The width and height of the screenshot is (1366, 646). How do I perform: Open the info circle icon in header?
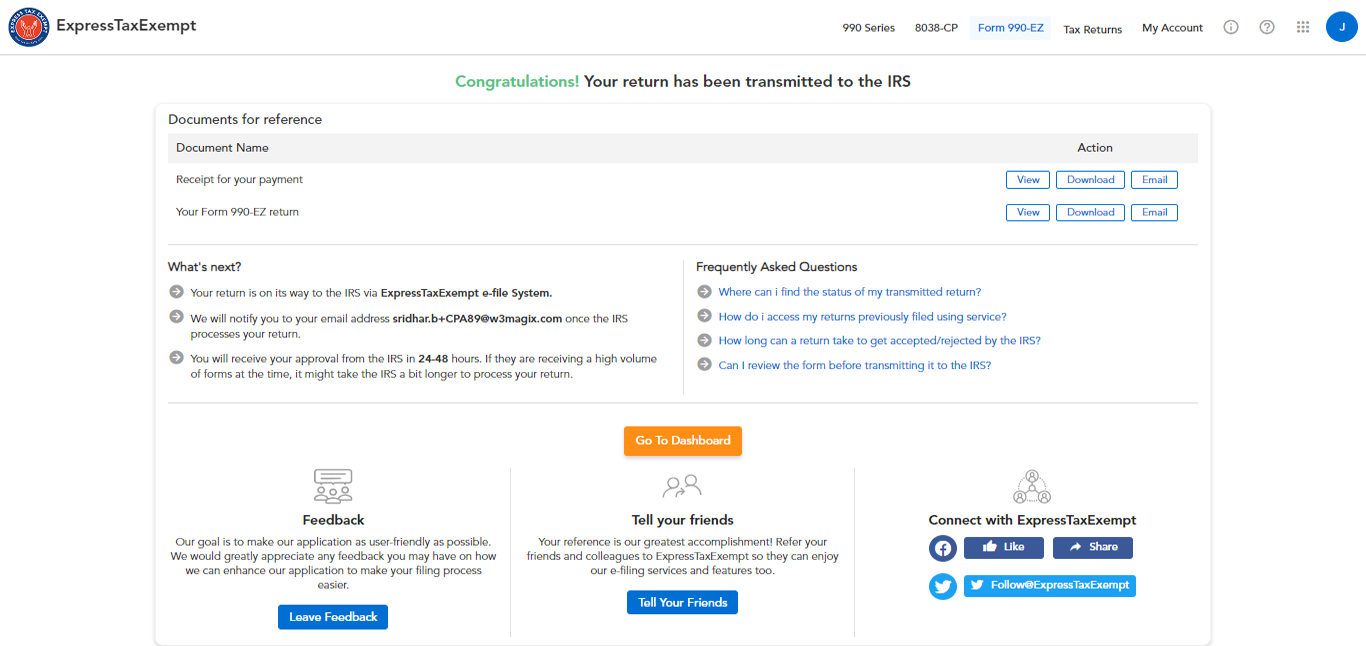(x=1231, y=28)
